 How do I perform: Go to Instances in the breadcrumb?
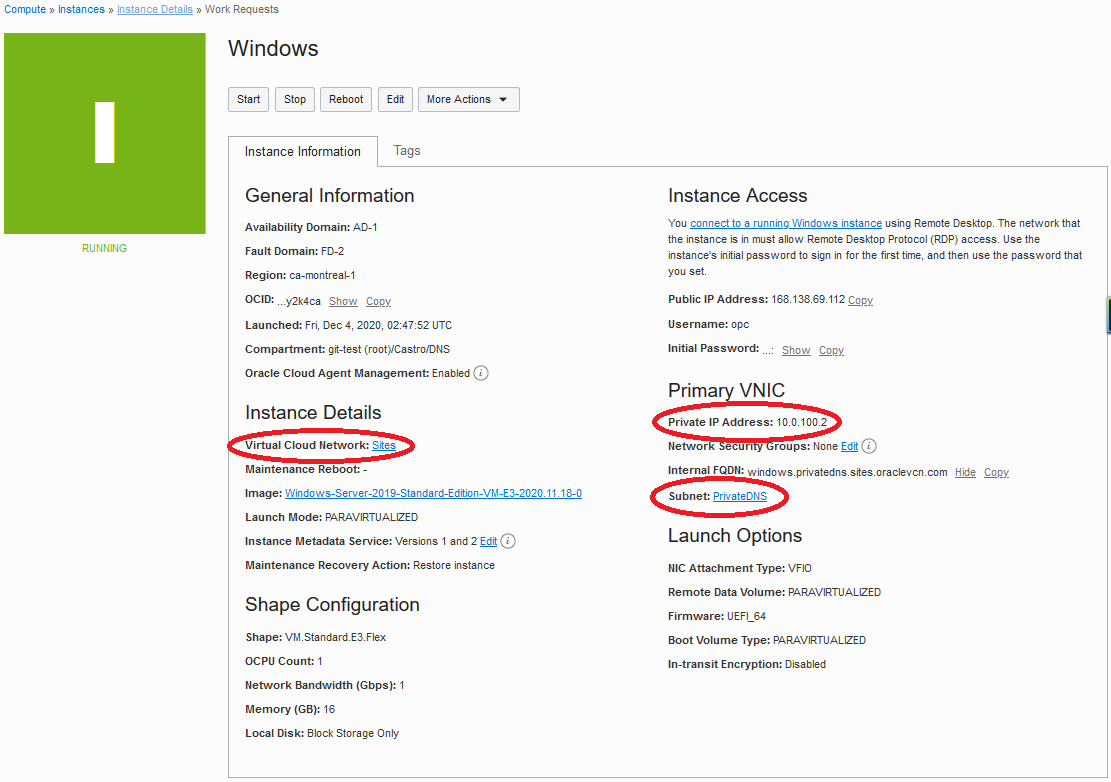click(81, 9)
